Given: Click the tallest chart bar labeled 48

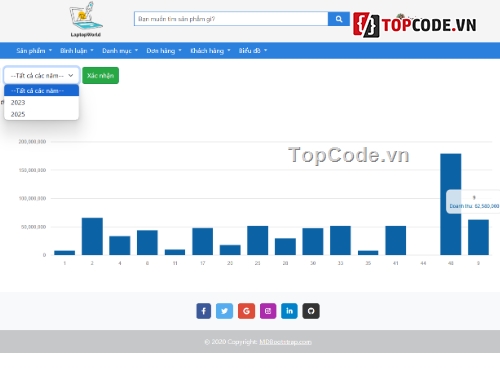Looking at the screenshot, I should 451,204.
